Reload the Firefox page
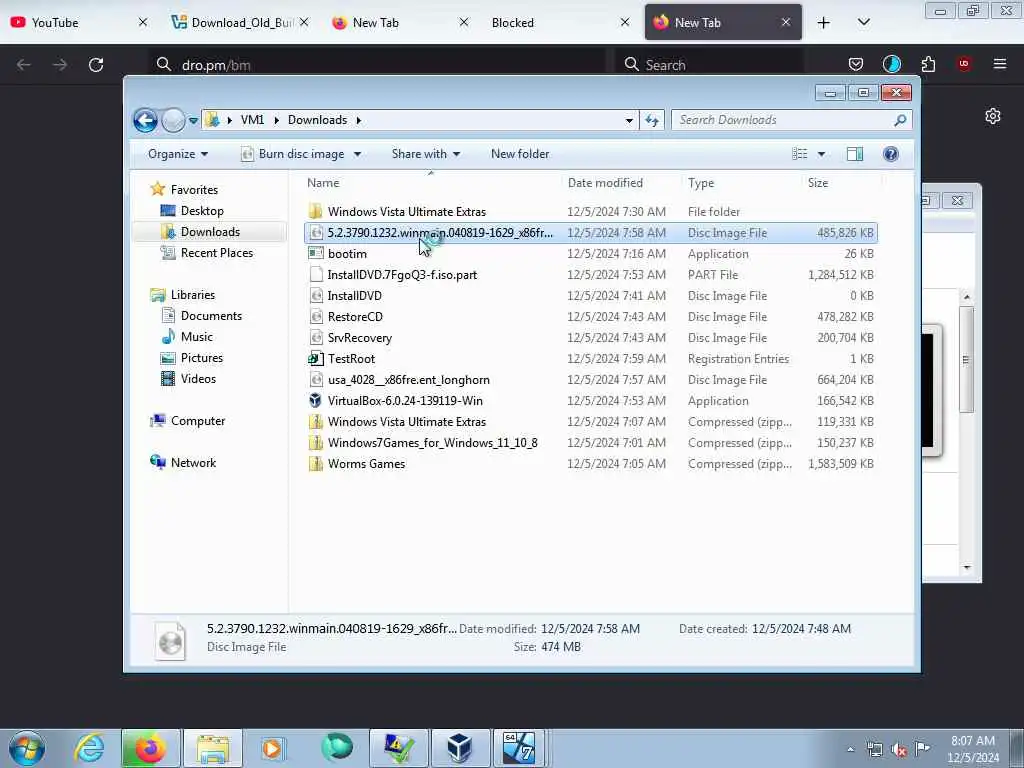 (96, 65)
